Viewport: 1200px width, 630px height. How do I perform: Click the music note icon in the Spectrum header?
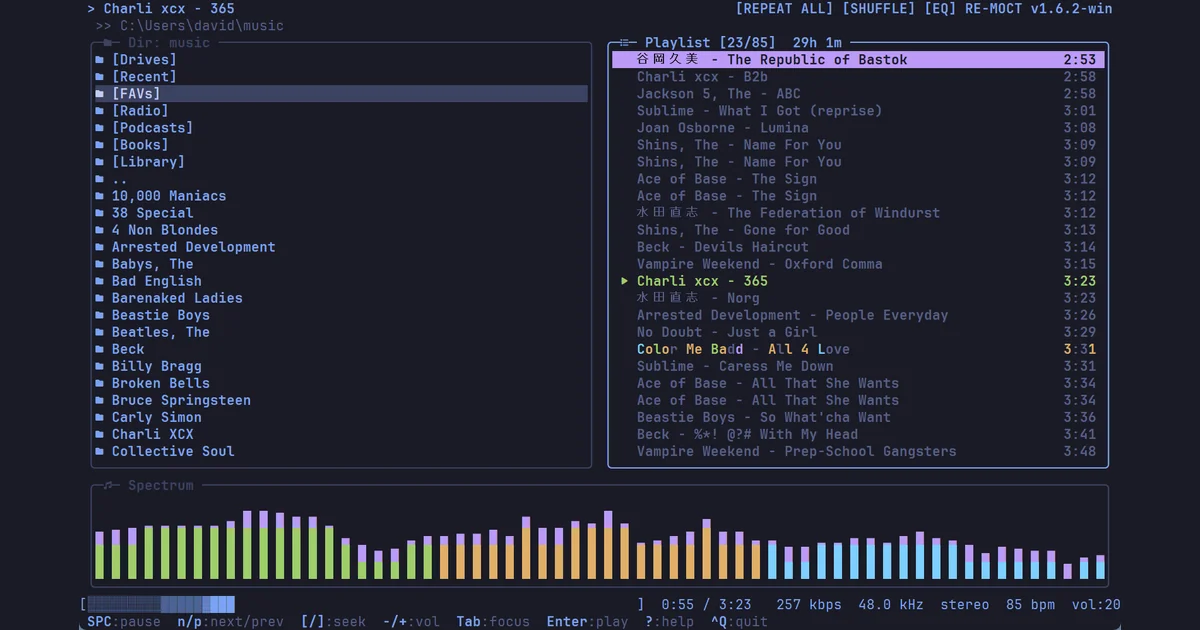[108, 486]
